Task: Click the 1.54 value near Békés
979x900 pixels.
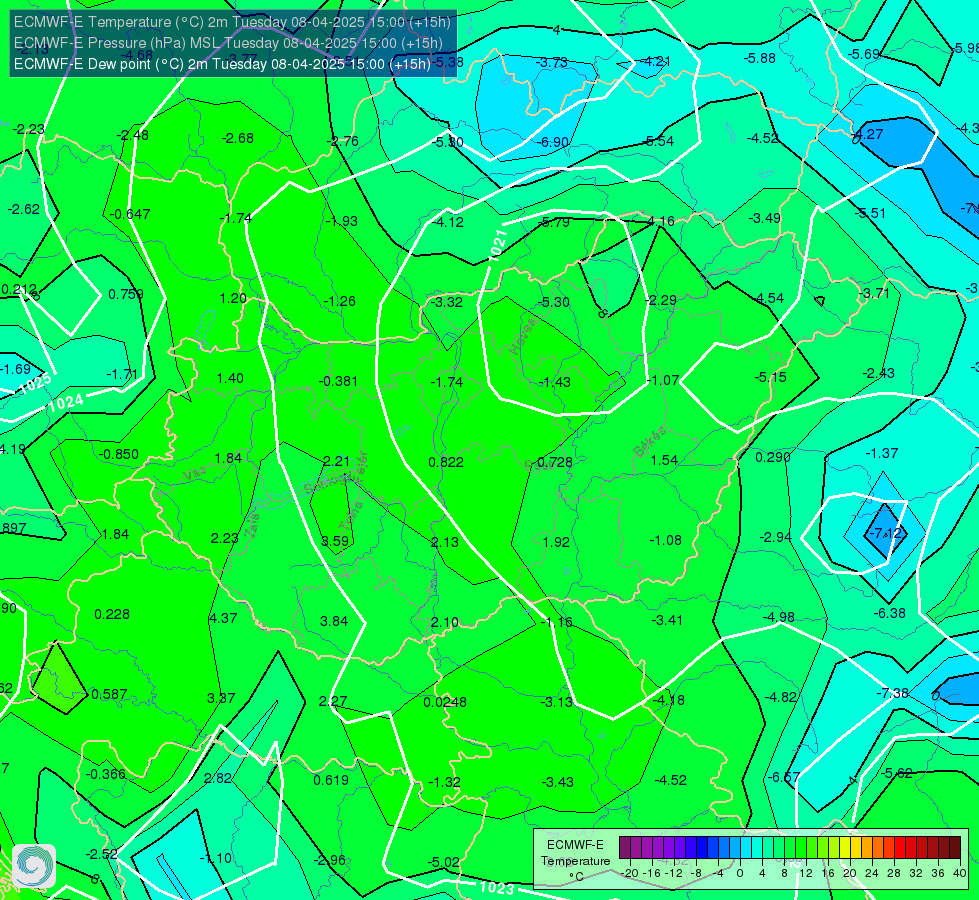Action: pyautogui.click(x=664, y=460)
